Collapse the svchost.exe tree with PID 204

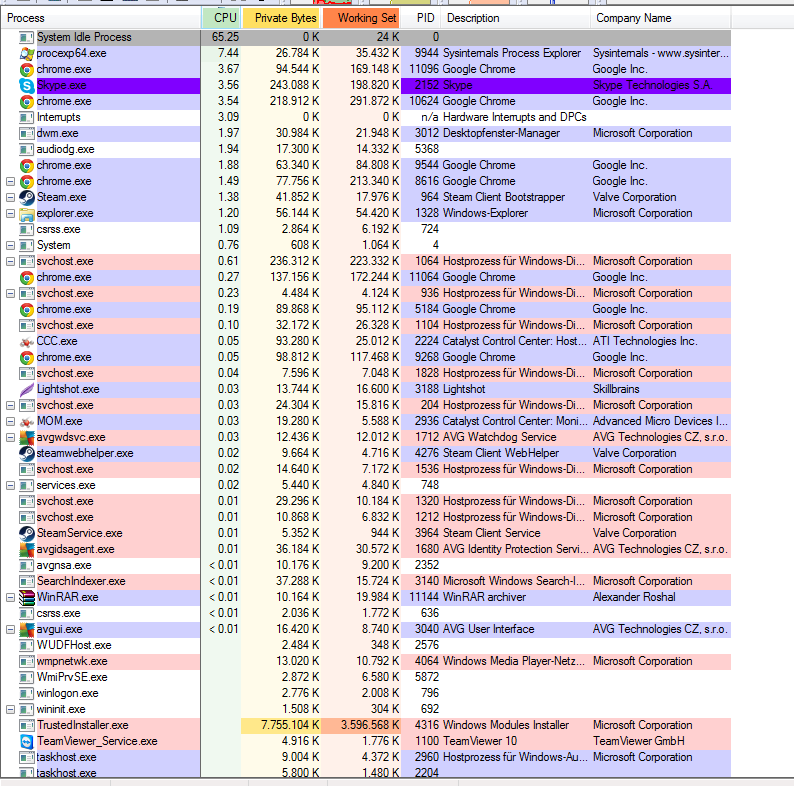pos(10,405)
